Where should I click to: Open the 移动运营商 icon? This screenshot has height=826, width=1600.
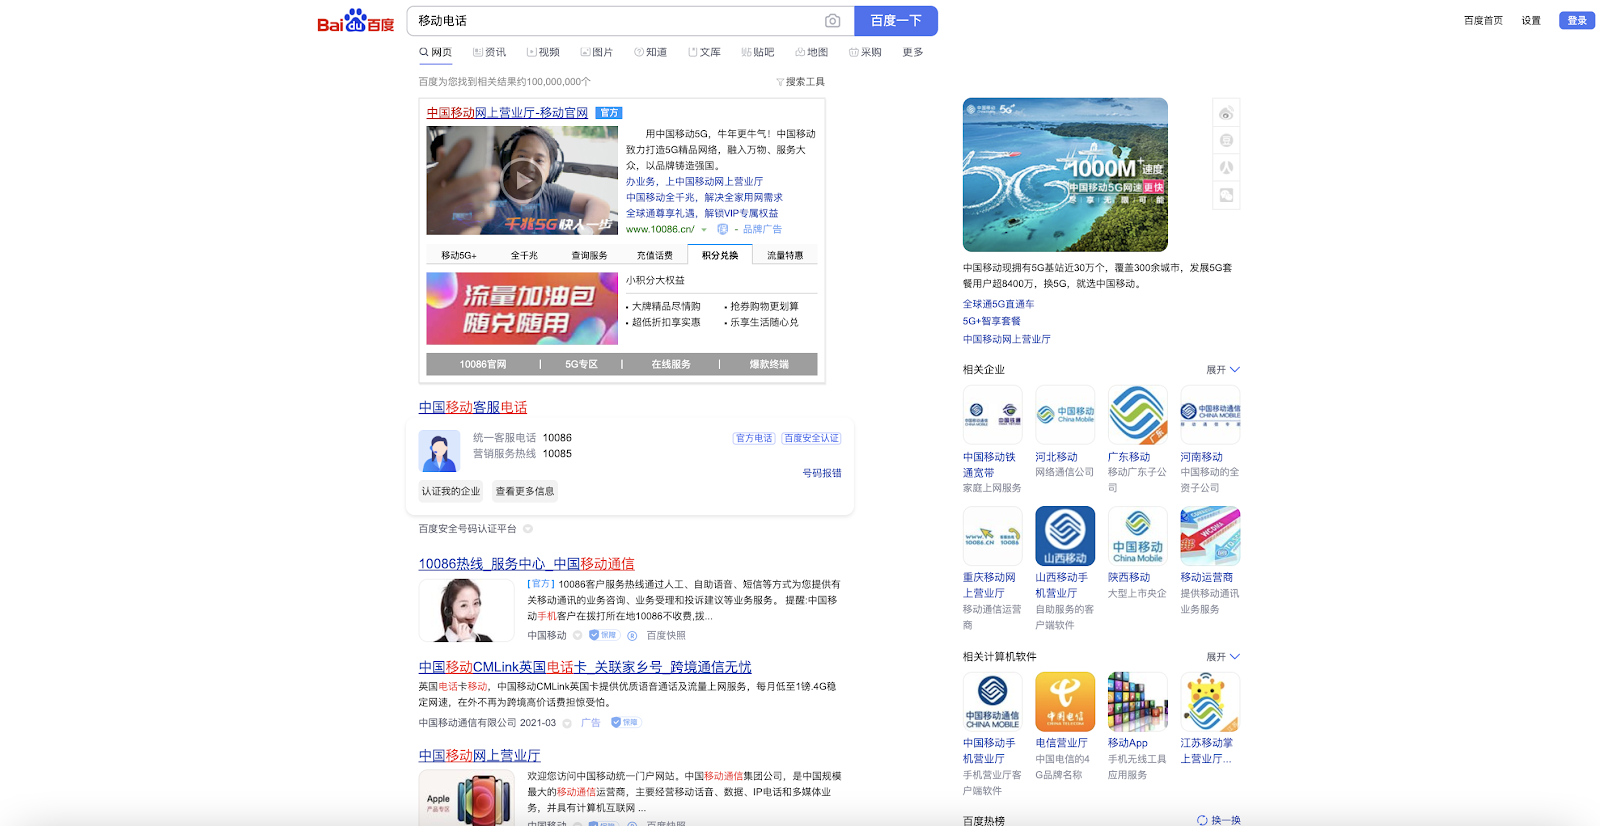(x=1210, y=536)
